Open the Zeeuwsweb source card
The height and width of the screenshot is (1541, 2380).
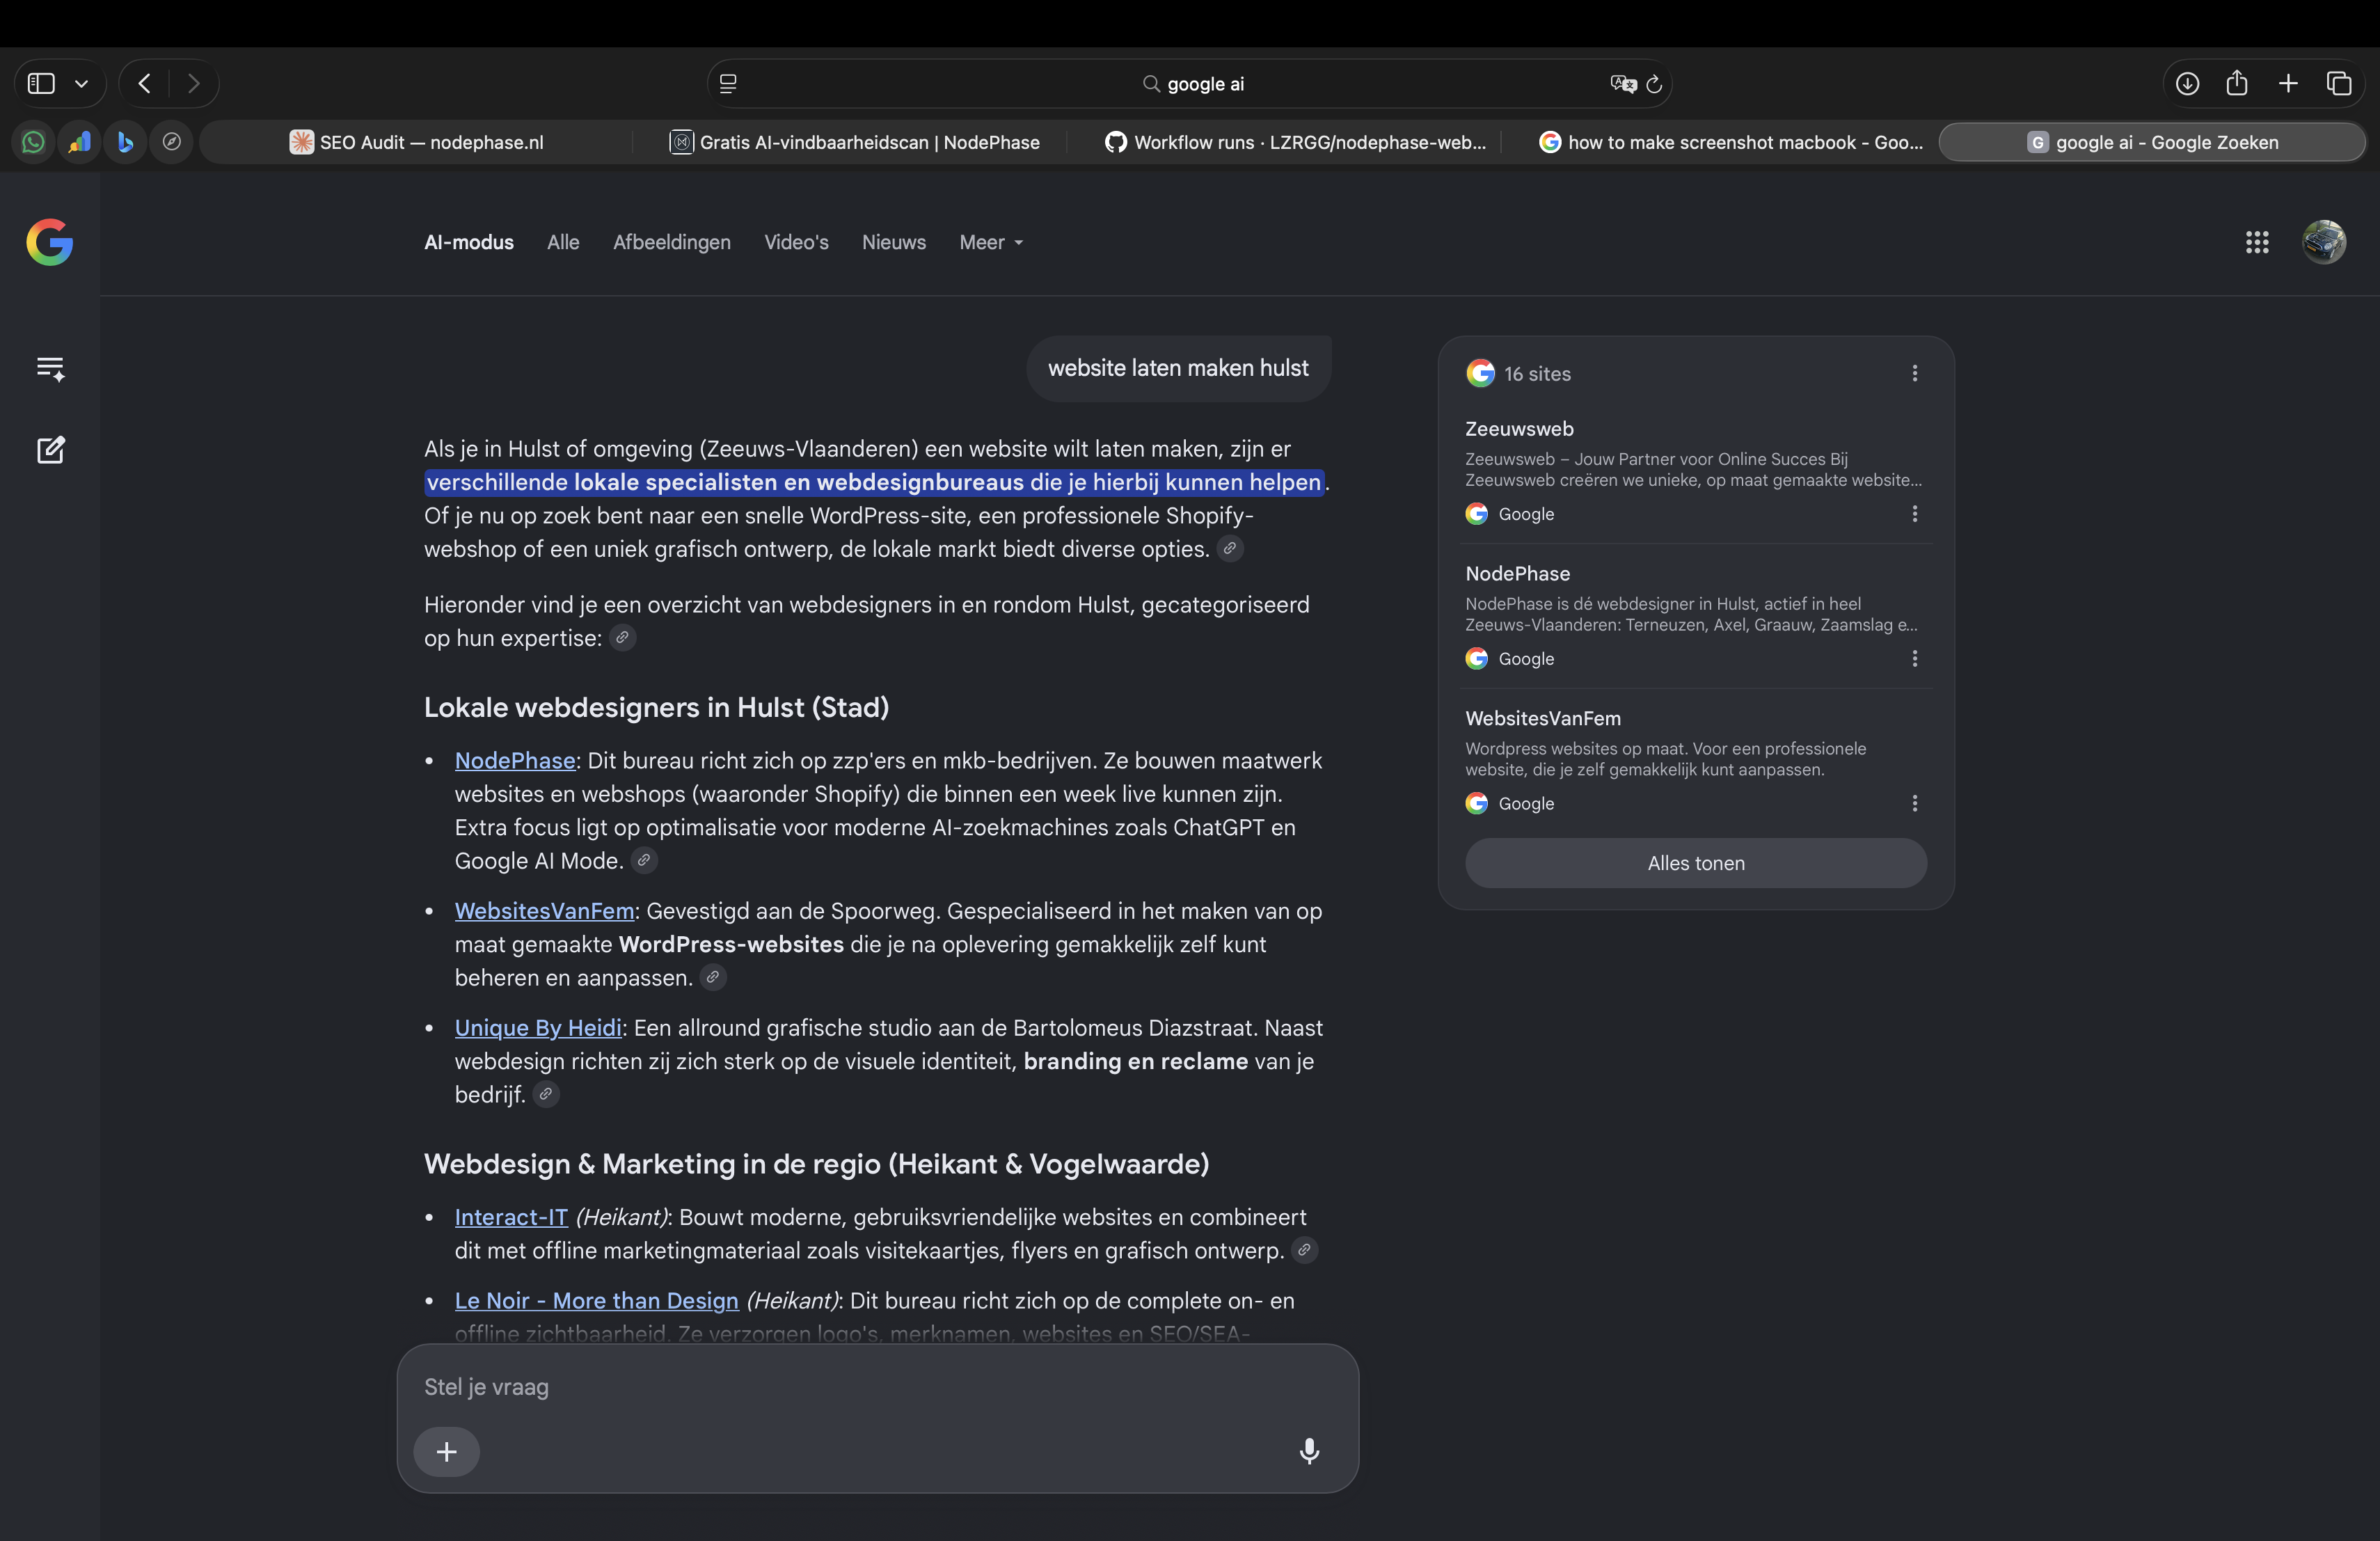(x=1696, y=470)
